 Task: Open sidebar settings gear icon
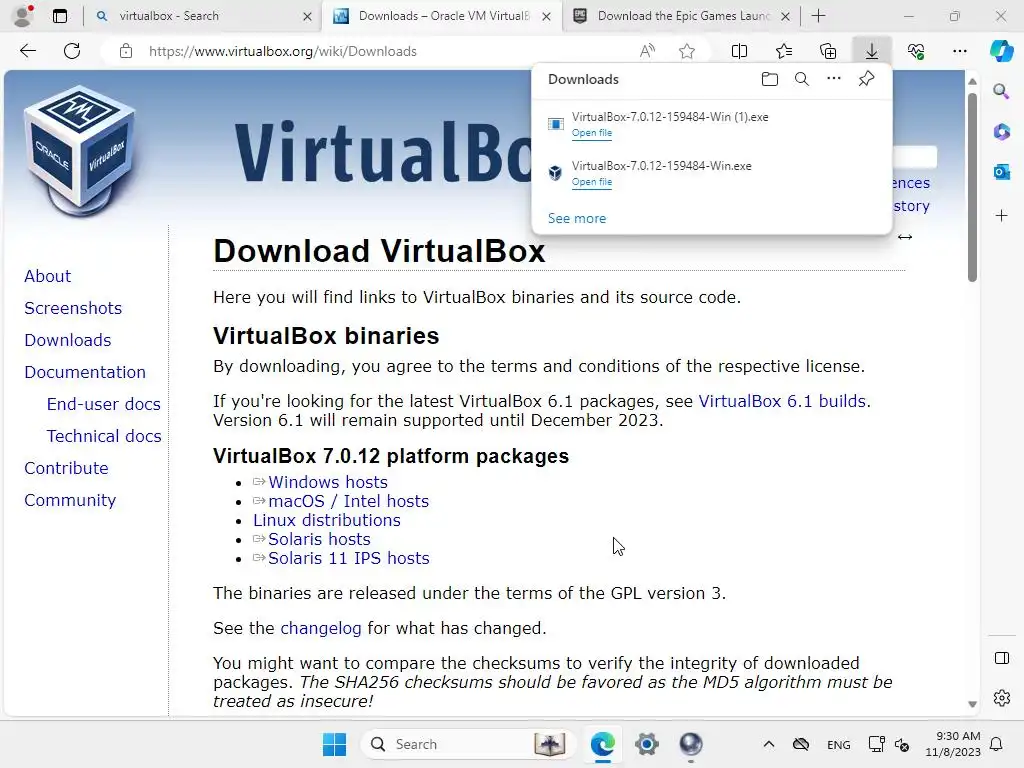point(1001,698)
